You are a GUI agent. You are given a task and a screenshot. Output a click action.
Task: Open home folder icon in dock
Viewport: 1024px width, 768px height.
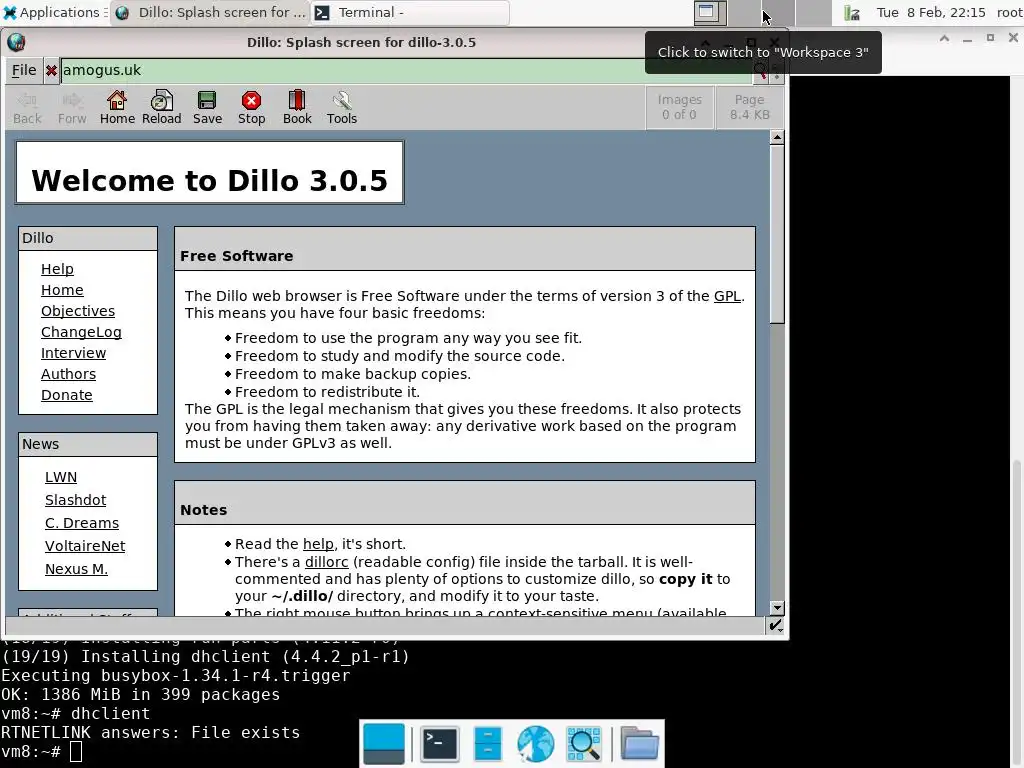click(639, 743)
